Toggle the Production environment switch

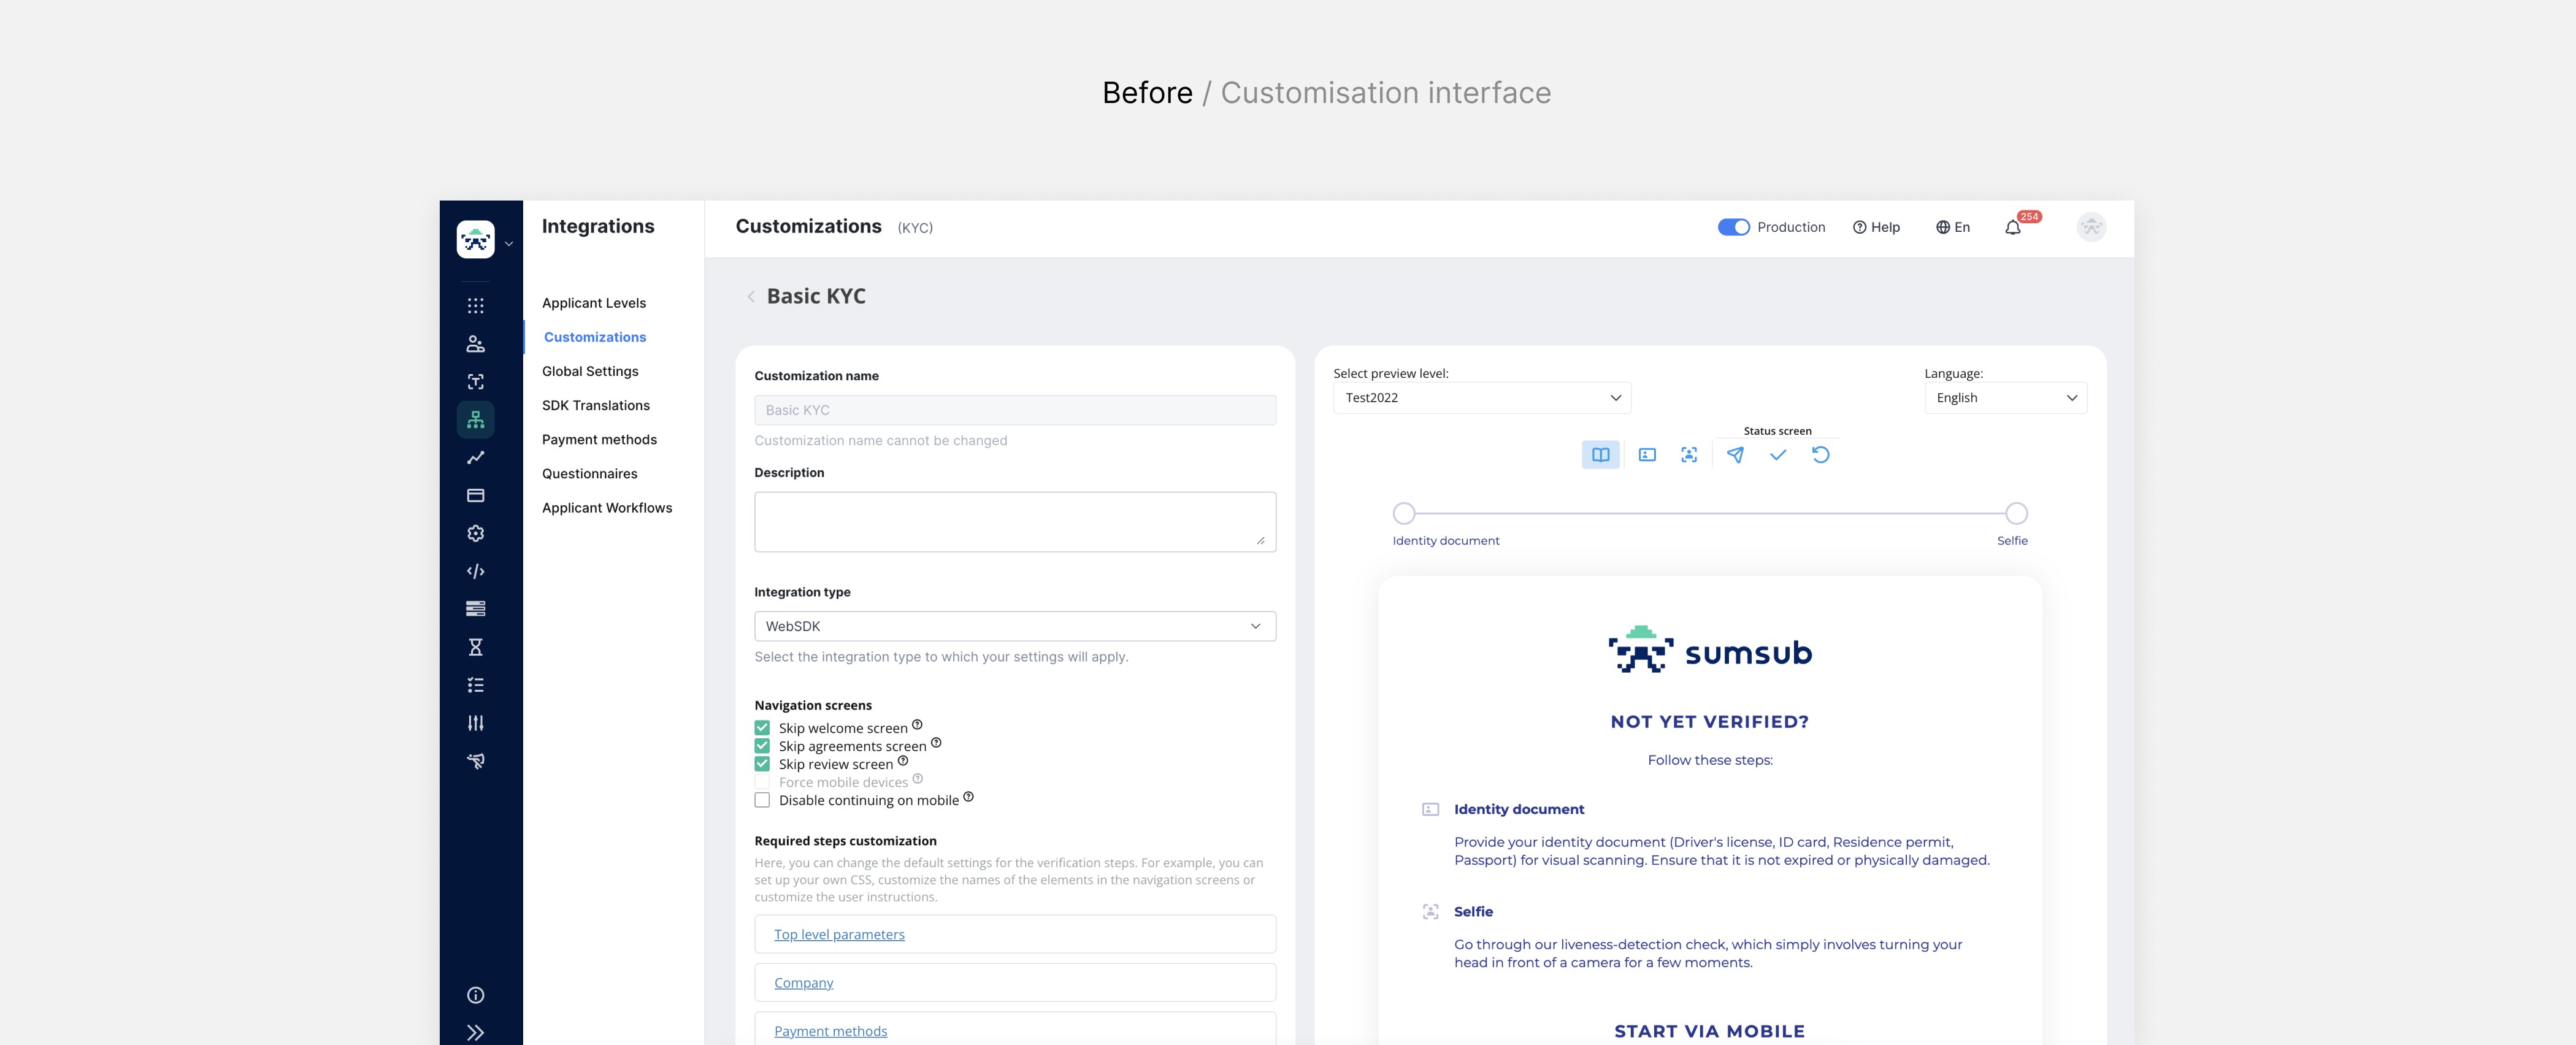1734,227
